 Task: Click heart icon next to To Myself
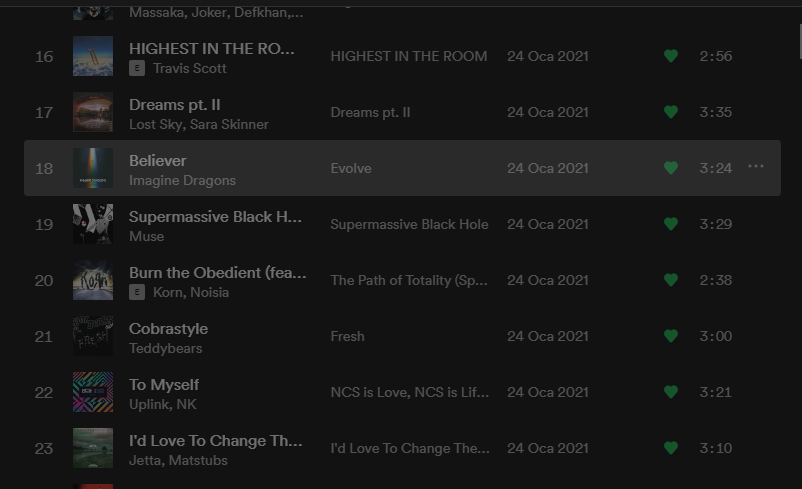click(671, 392)
